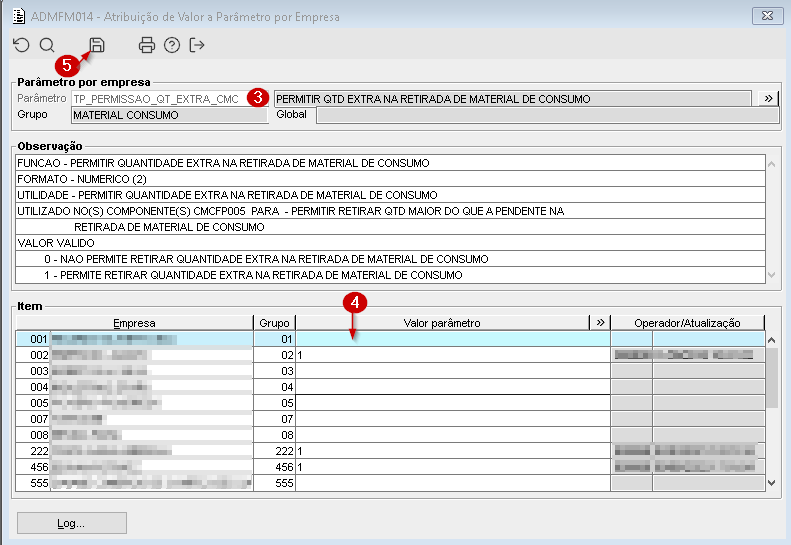Expand parameter description with the >> button
This screenshot has width=791, height=545.
[x=768, y=98]
